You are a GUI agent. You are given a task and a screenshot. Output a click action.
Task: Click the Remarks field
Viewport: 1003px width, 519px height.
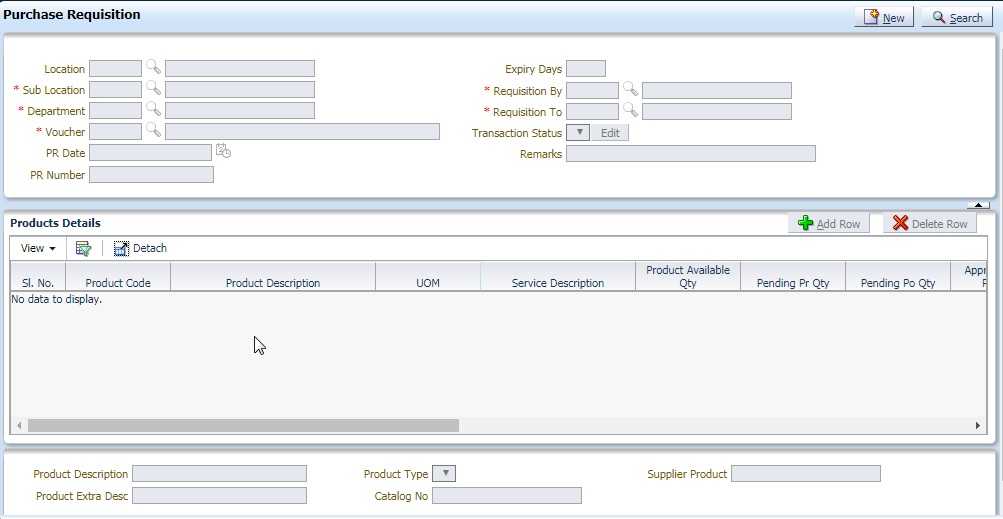click(691, 154)
